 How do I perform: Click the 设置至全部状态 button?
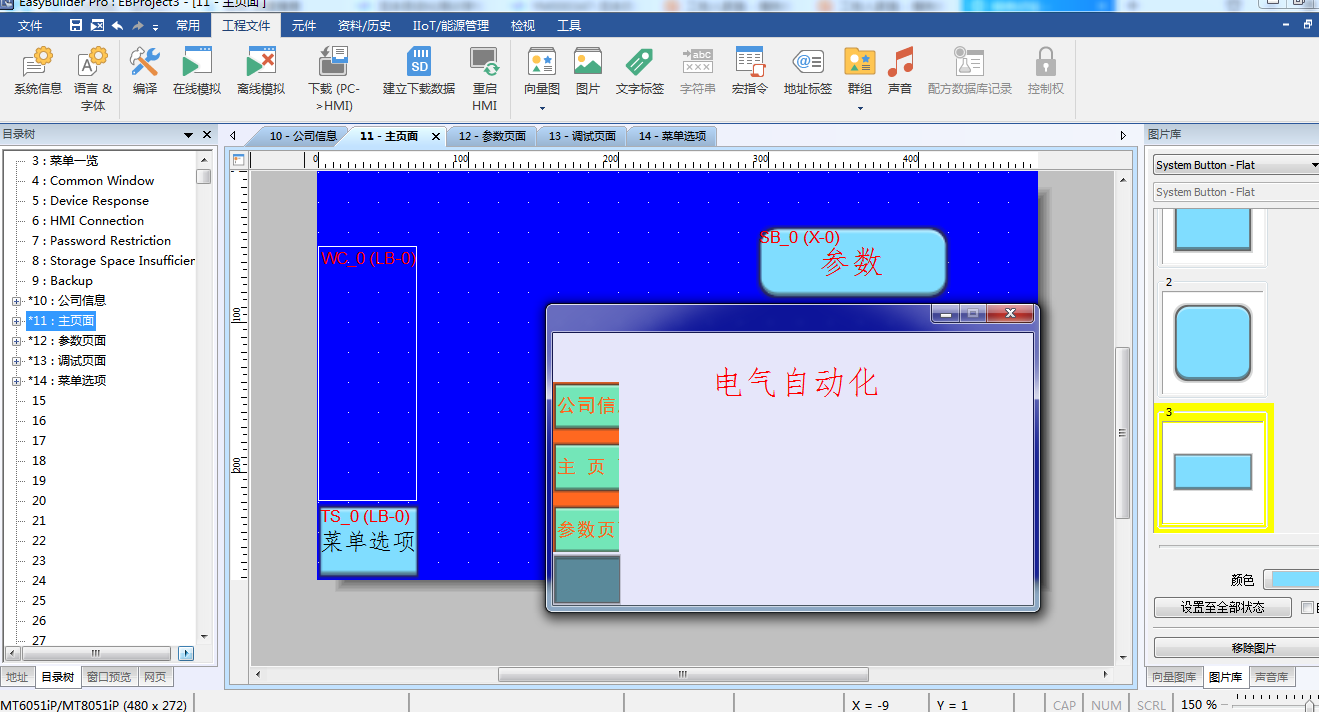coord(1221,607)
